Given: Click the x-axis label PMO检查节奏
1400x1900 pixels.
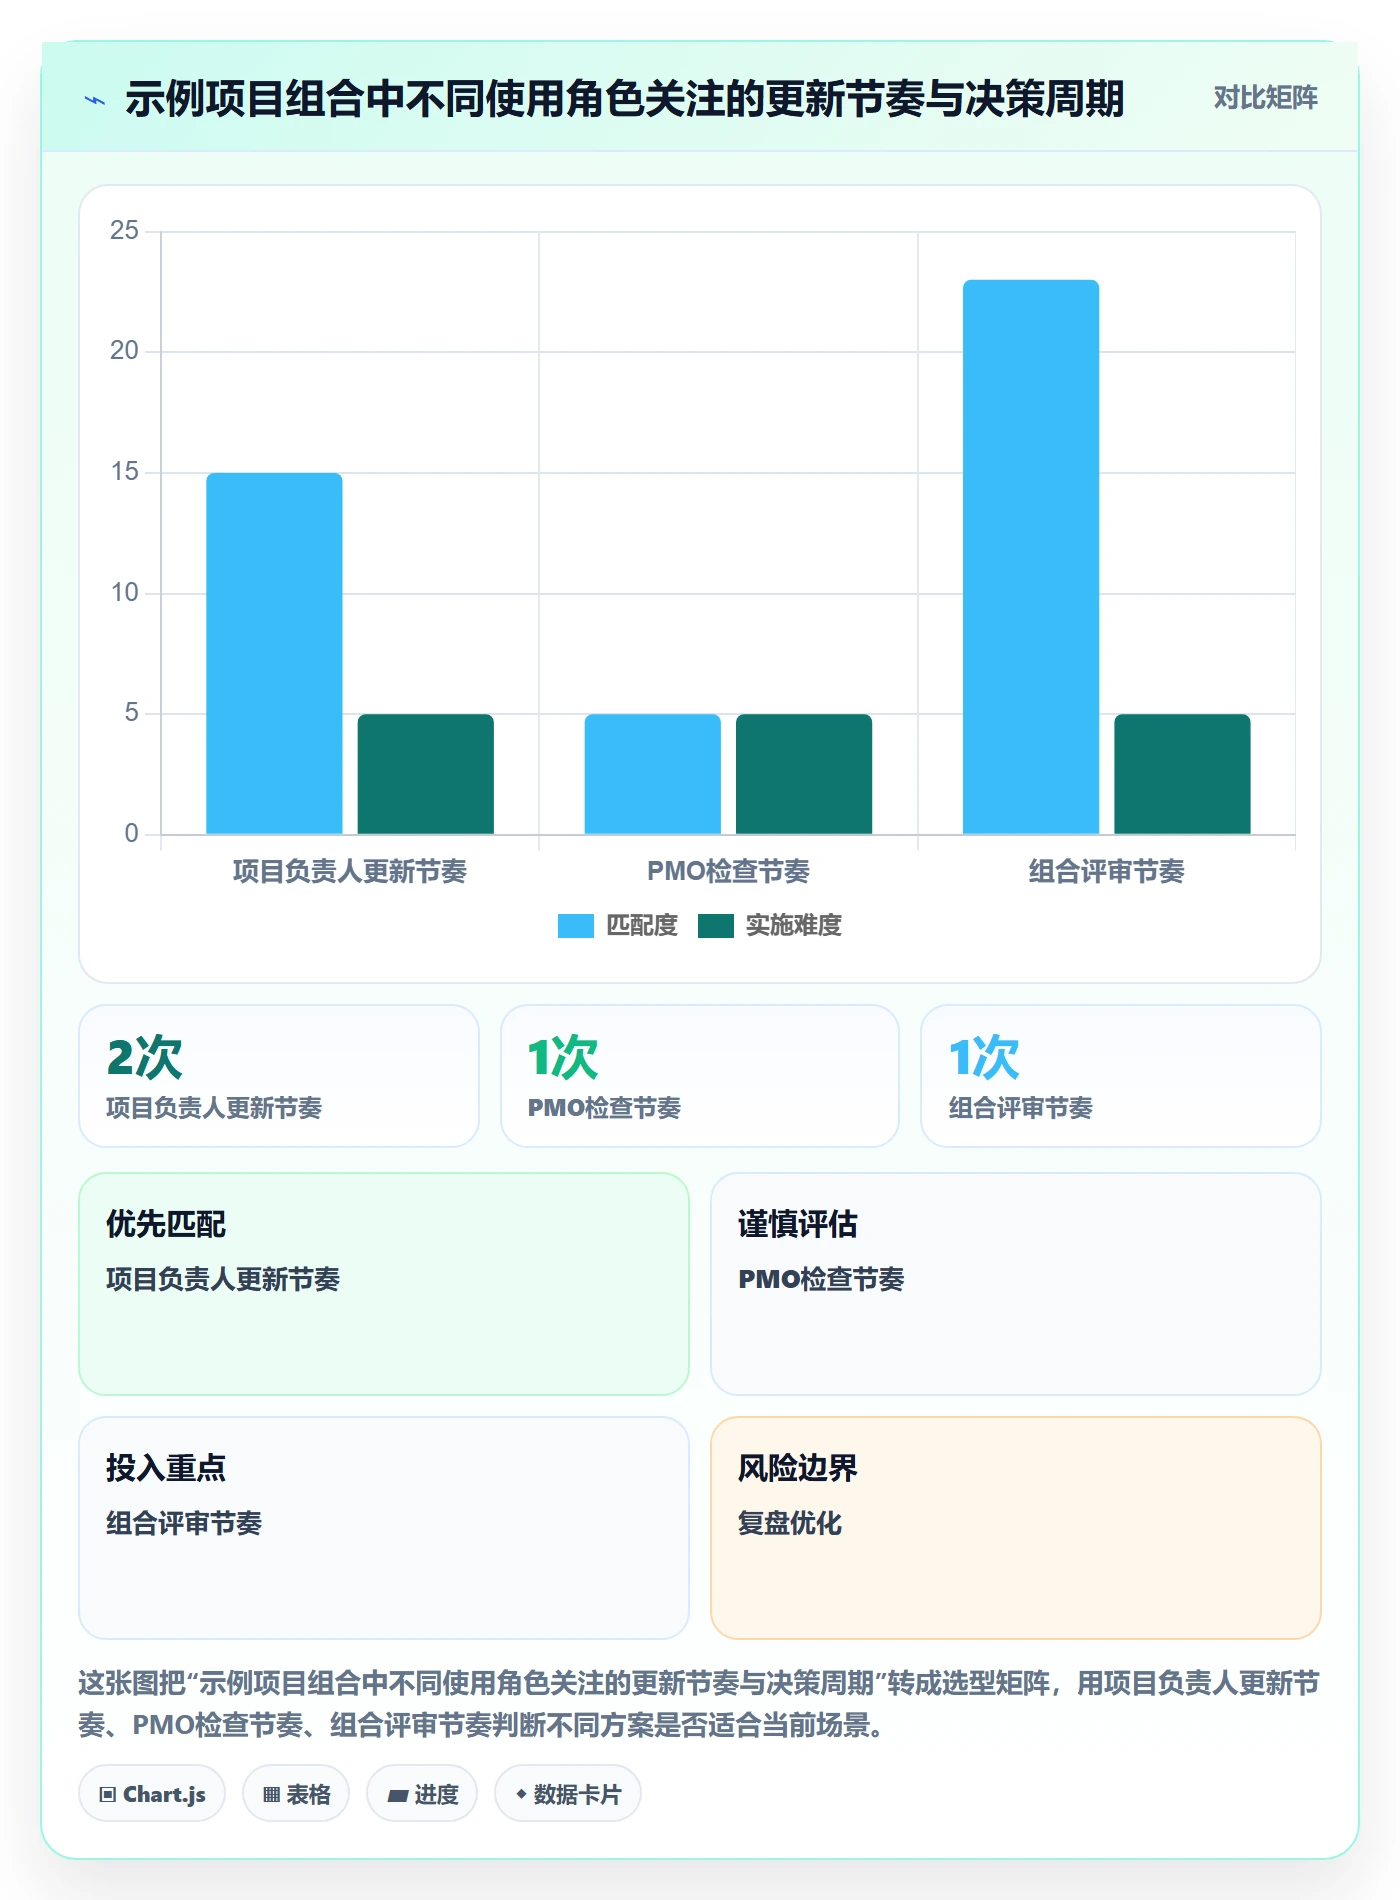Looking at the screenshot, I should point(728,872).
